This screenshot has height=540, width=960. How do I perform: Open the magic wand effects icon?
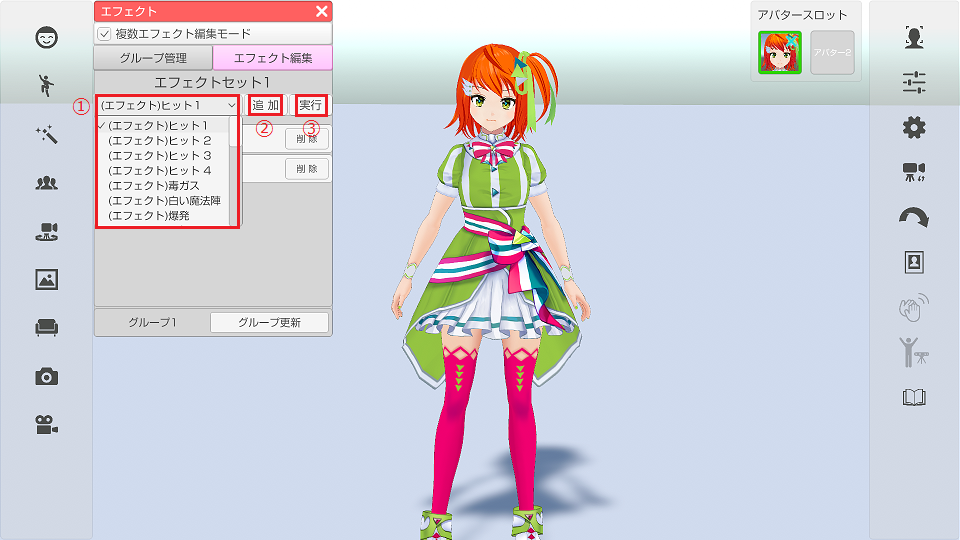tap(47, 134)
